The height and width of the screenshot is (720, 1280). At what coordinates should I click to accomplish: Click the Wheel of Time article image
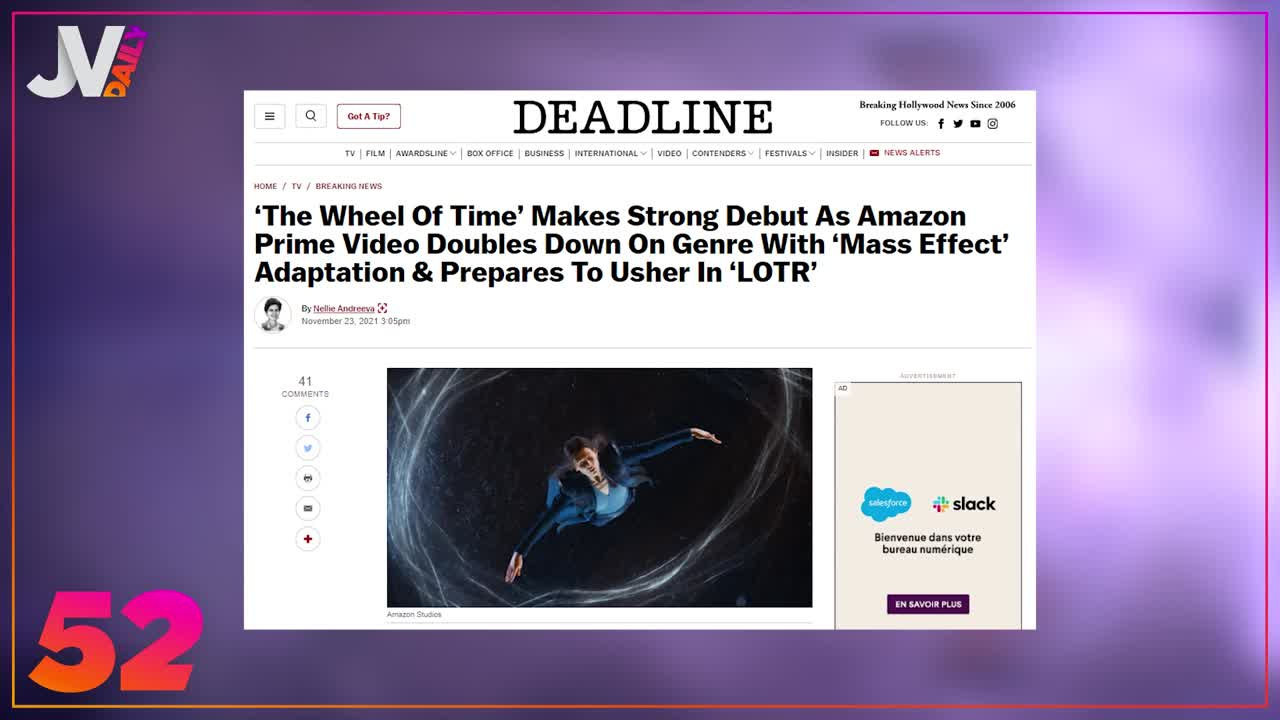click(x=599, y=487)
